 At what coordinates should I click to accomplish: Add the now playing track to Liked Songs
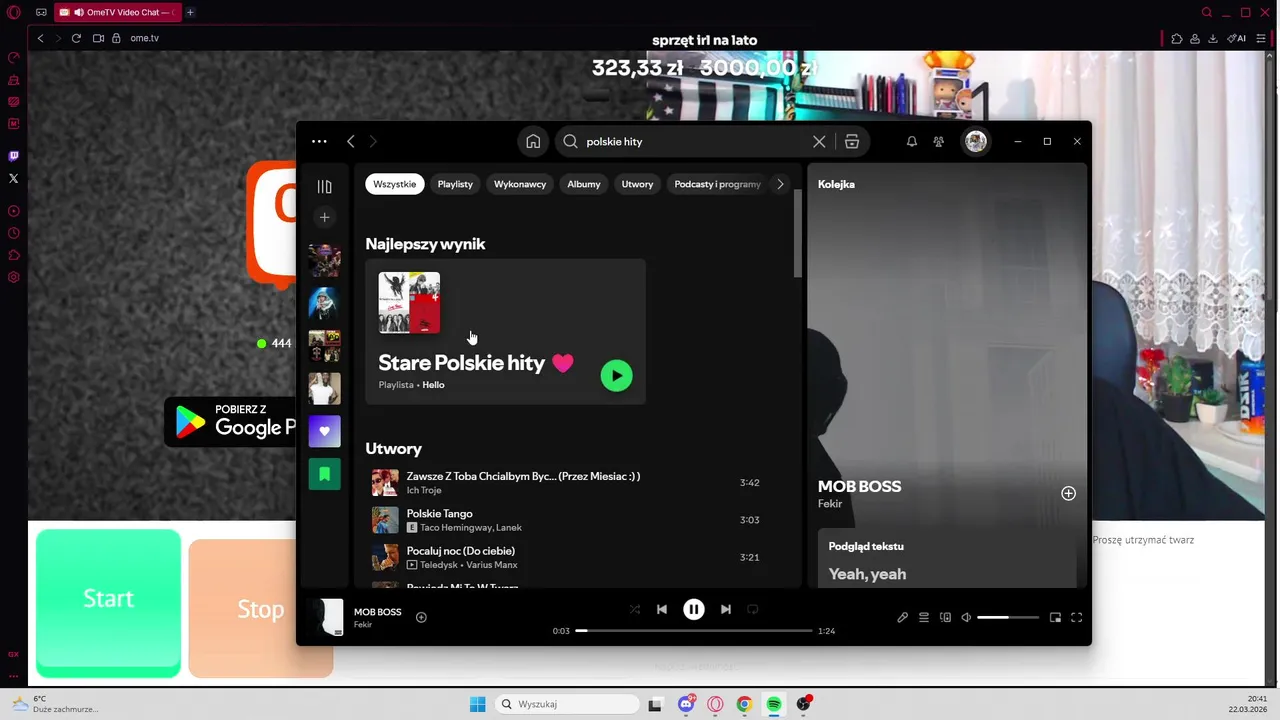click(421, 618)
